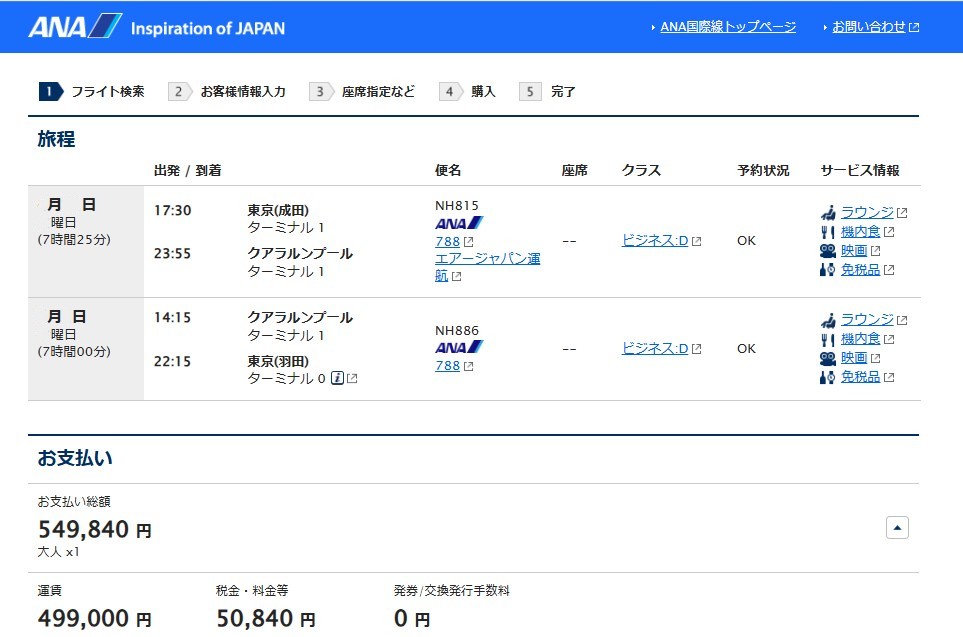Click lounge seat icon in NH815 row
The width and height of the screenshot is (963, 637).
tap(828, 213)
